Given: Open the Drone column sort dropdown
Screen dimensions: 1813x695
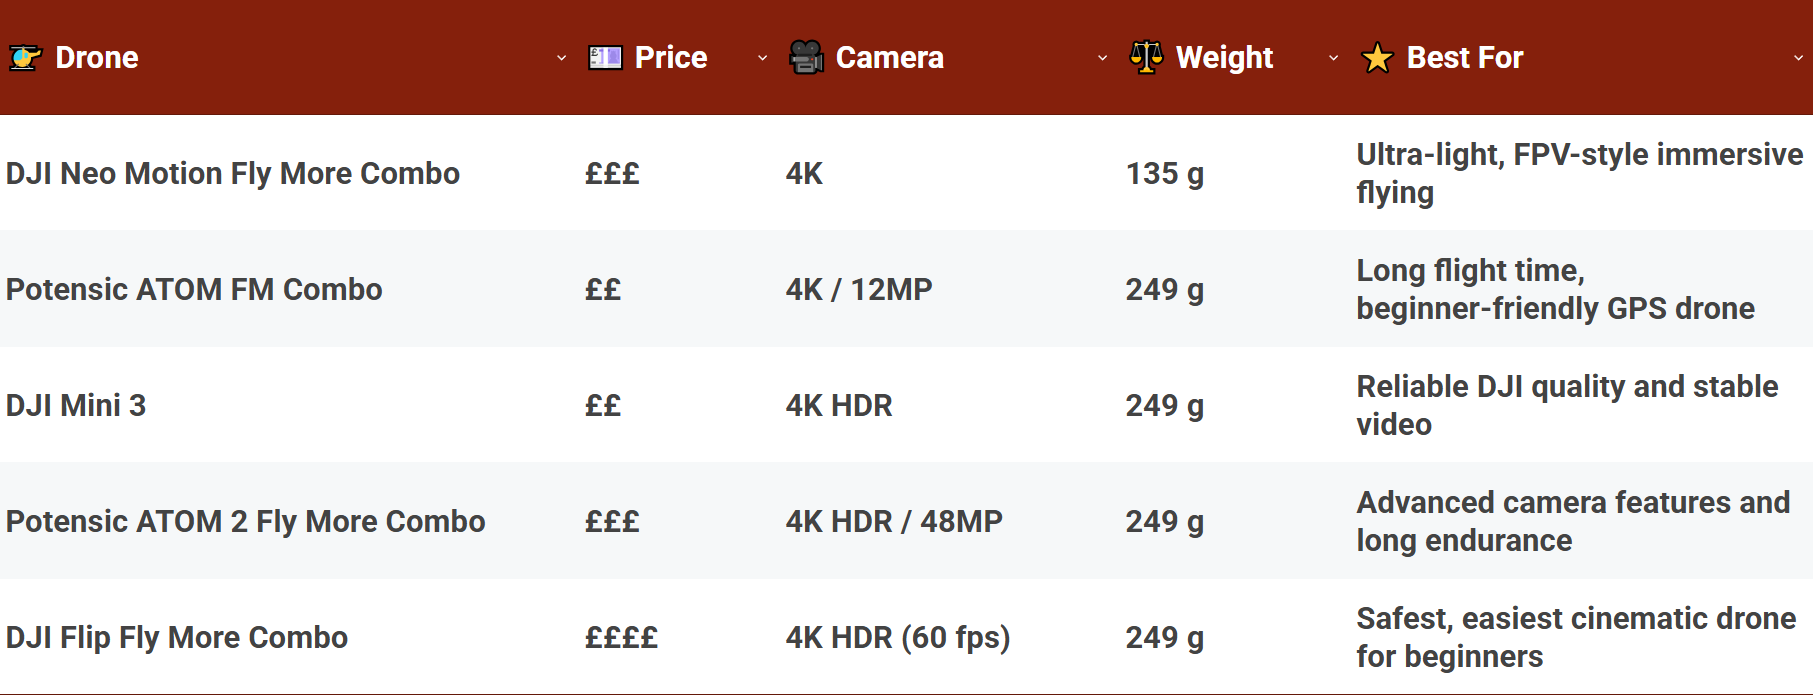Looking at the screenshot, I should coord(561,59).
